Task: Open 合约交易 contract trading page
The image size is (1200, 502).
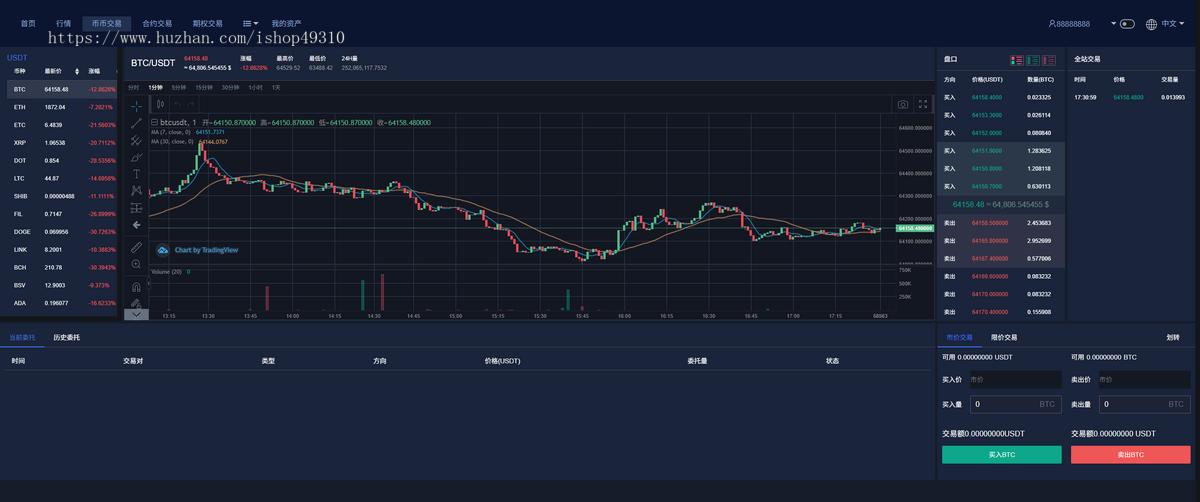Action: 157,22
